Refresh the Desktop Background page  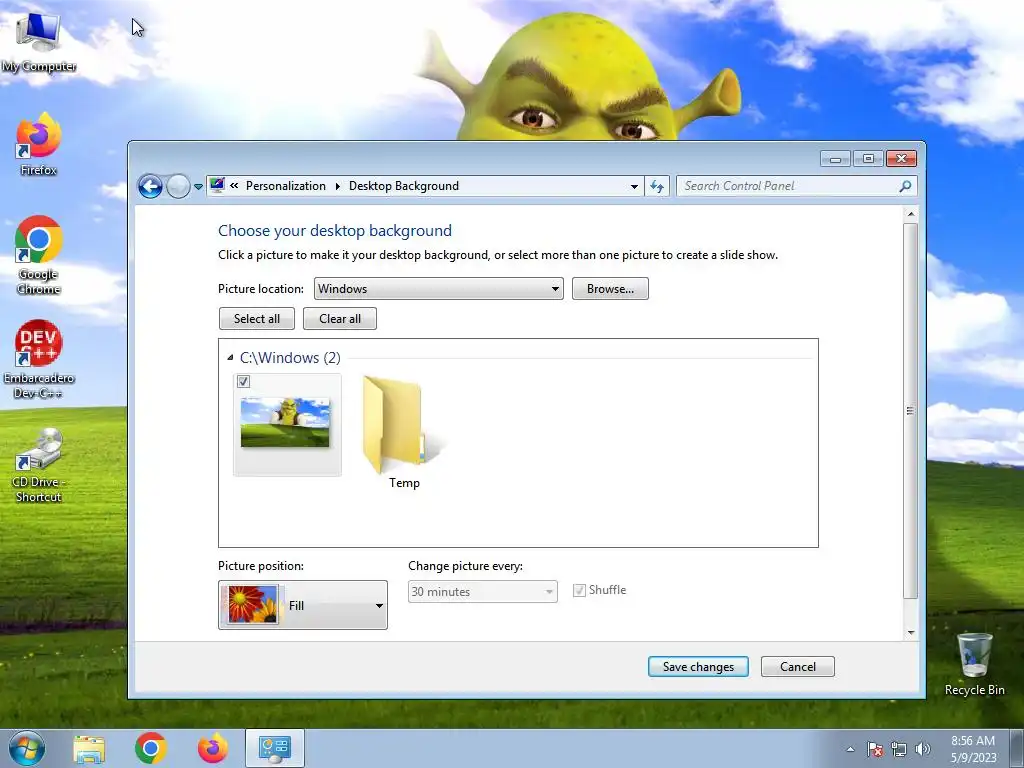pyautogui.click(x=657, y=186)
